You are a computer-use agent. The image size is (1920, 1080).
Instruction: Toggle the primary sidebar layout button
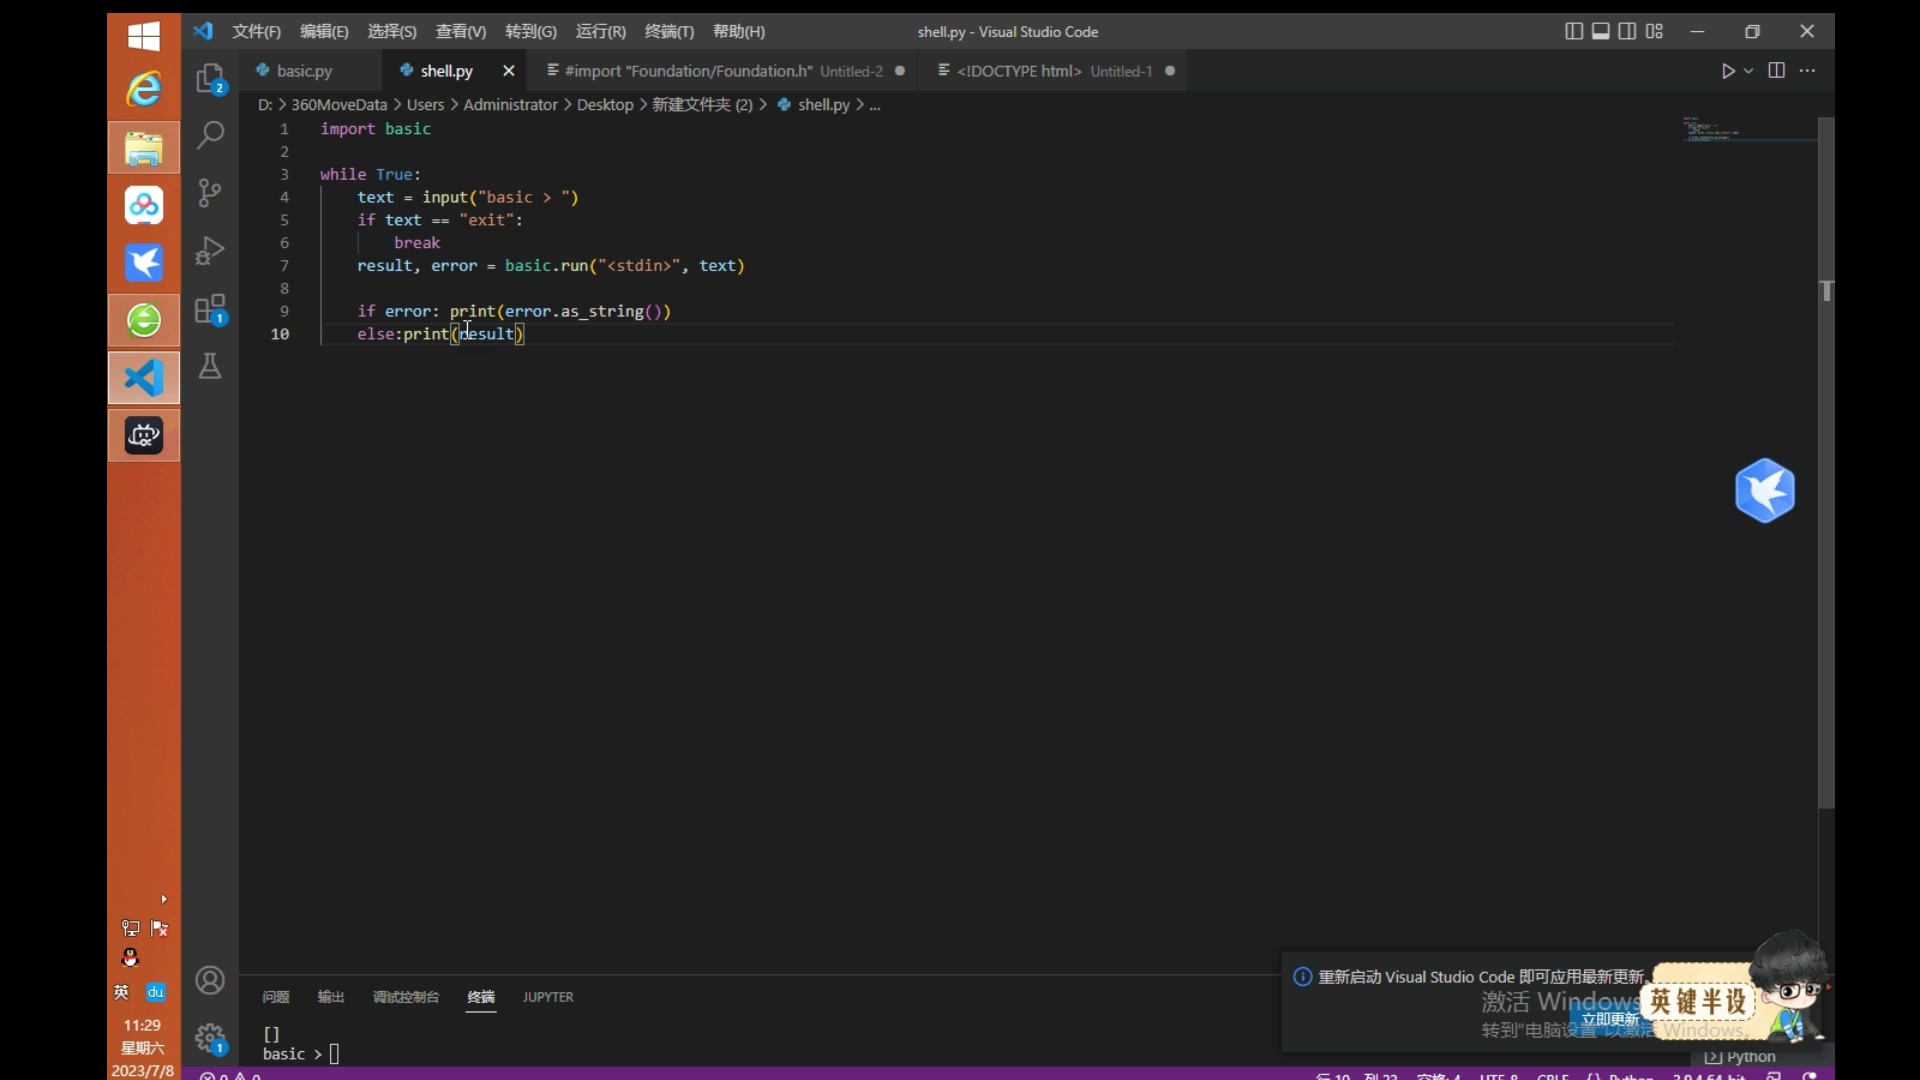click(1573, 31)
